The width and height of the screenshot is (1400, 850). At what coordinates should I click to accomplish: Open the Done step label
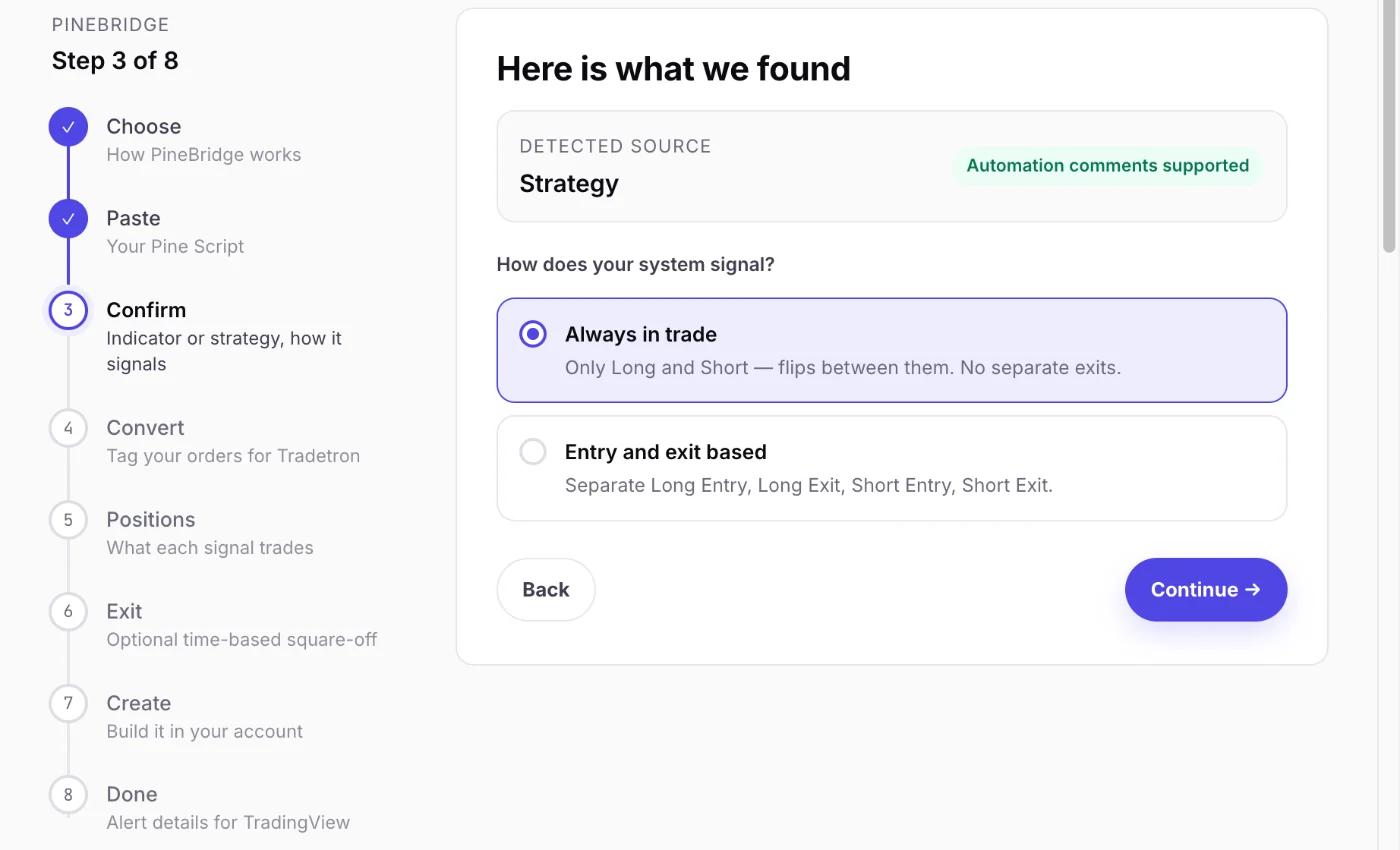[132, 794]
